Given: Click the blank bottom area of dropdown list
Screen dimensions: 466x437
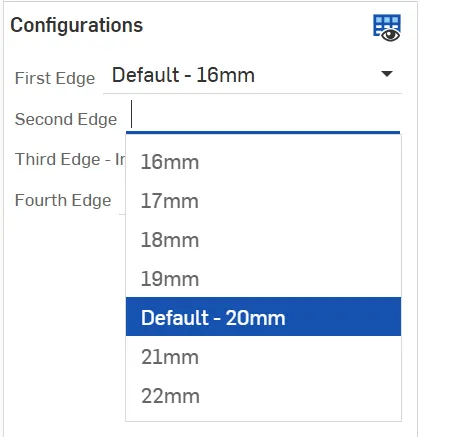Looking at the screenshot, I should pos(263,418).
